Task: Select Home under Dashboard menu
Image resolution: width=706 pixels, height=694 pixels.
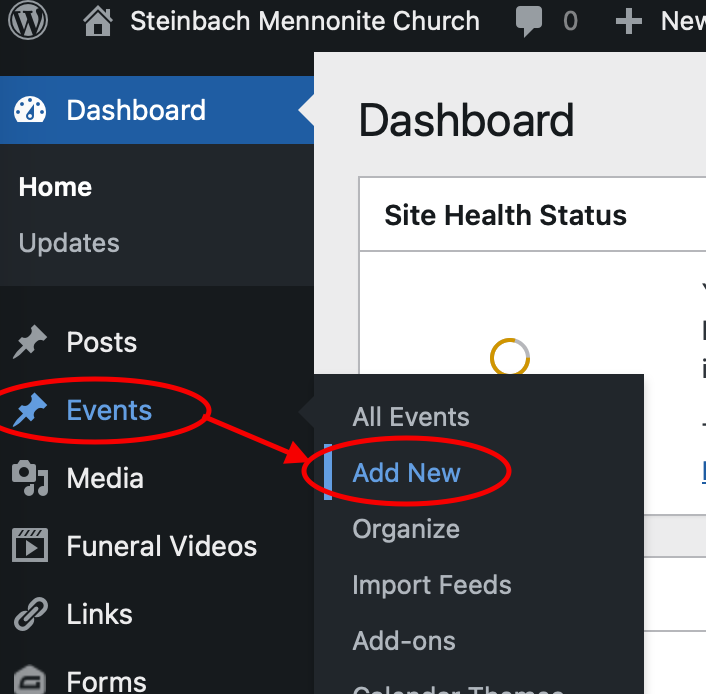Action: (x=55, y=186)
